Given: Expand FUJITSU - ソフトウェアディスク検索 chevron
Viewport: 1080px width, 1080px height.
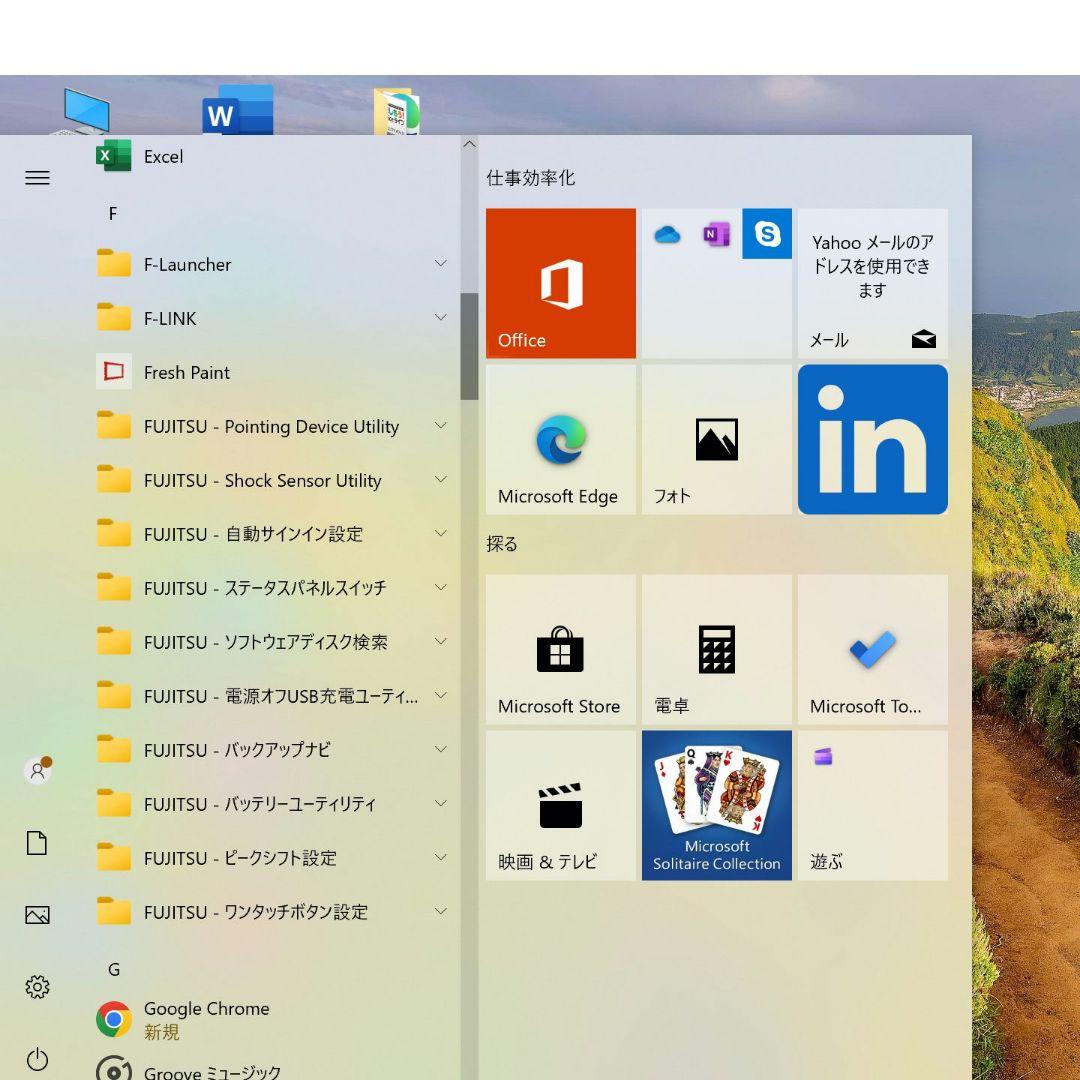Looking at the screenshot, I should click(441, 641).
